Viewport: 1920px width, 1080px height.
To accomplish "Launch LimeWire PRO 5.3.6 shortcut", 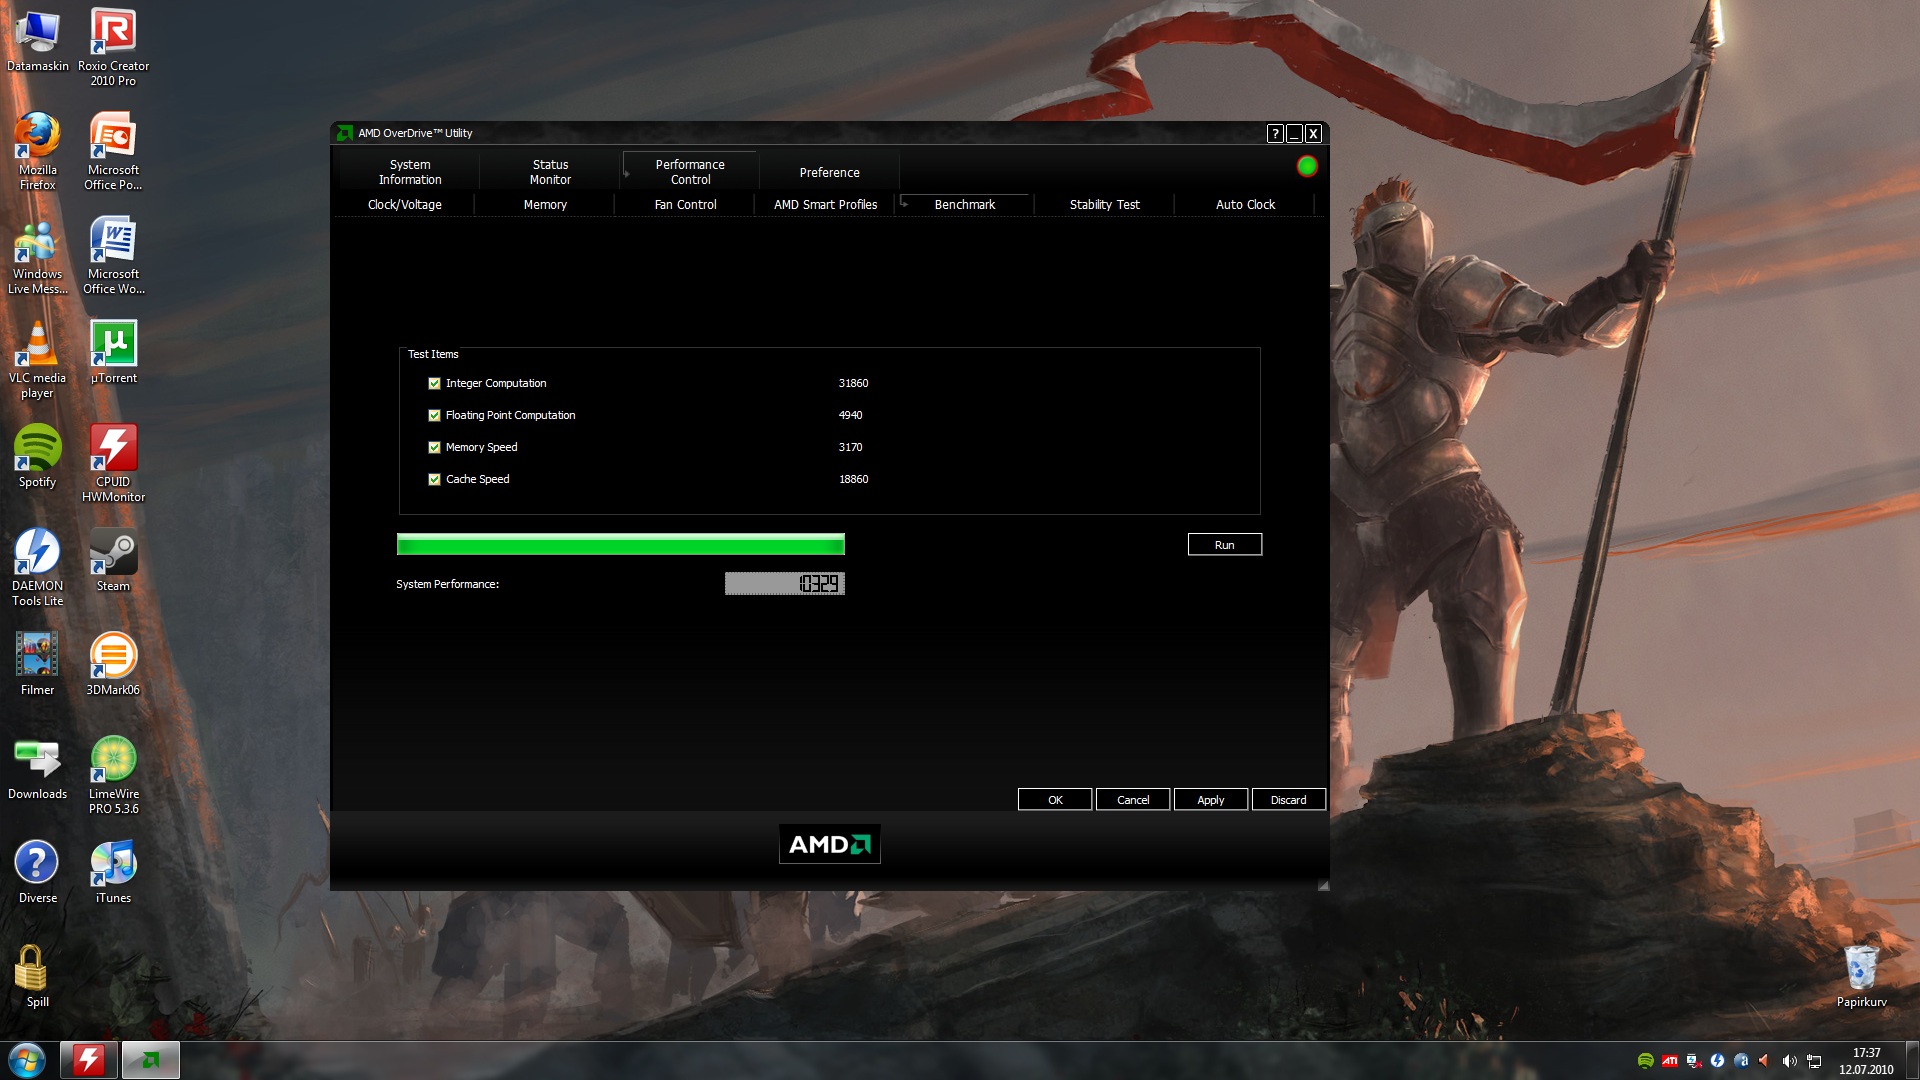I will coord(113,775).
